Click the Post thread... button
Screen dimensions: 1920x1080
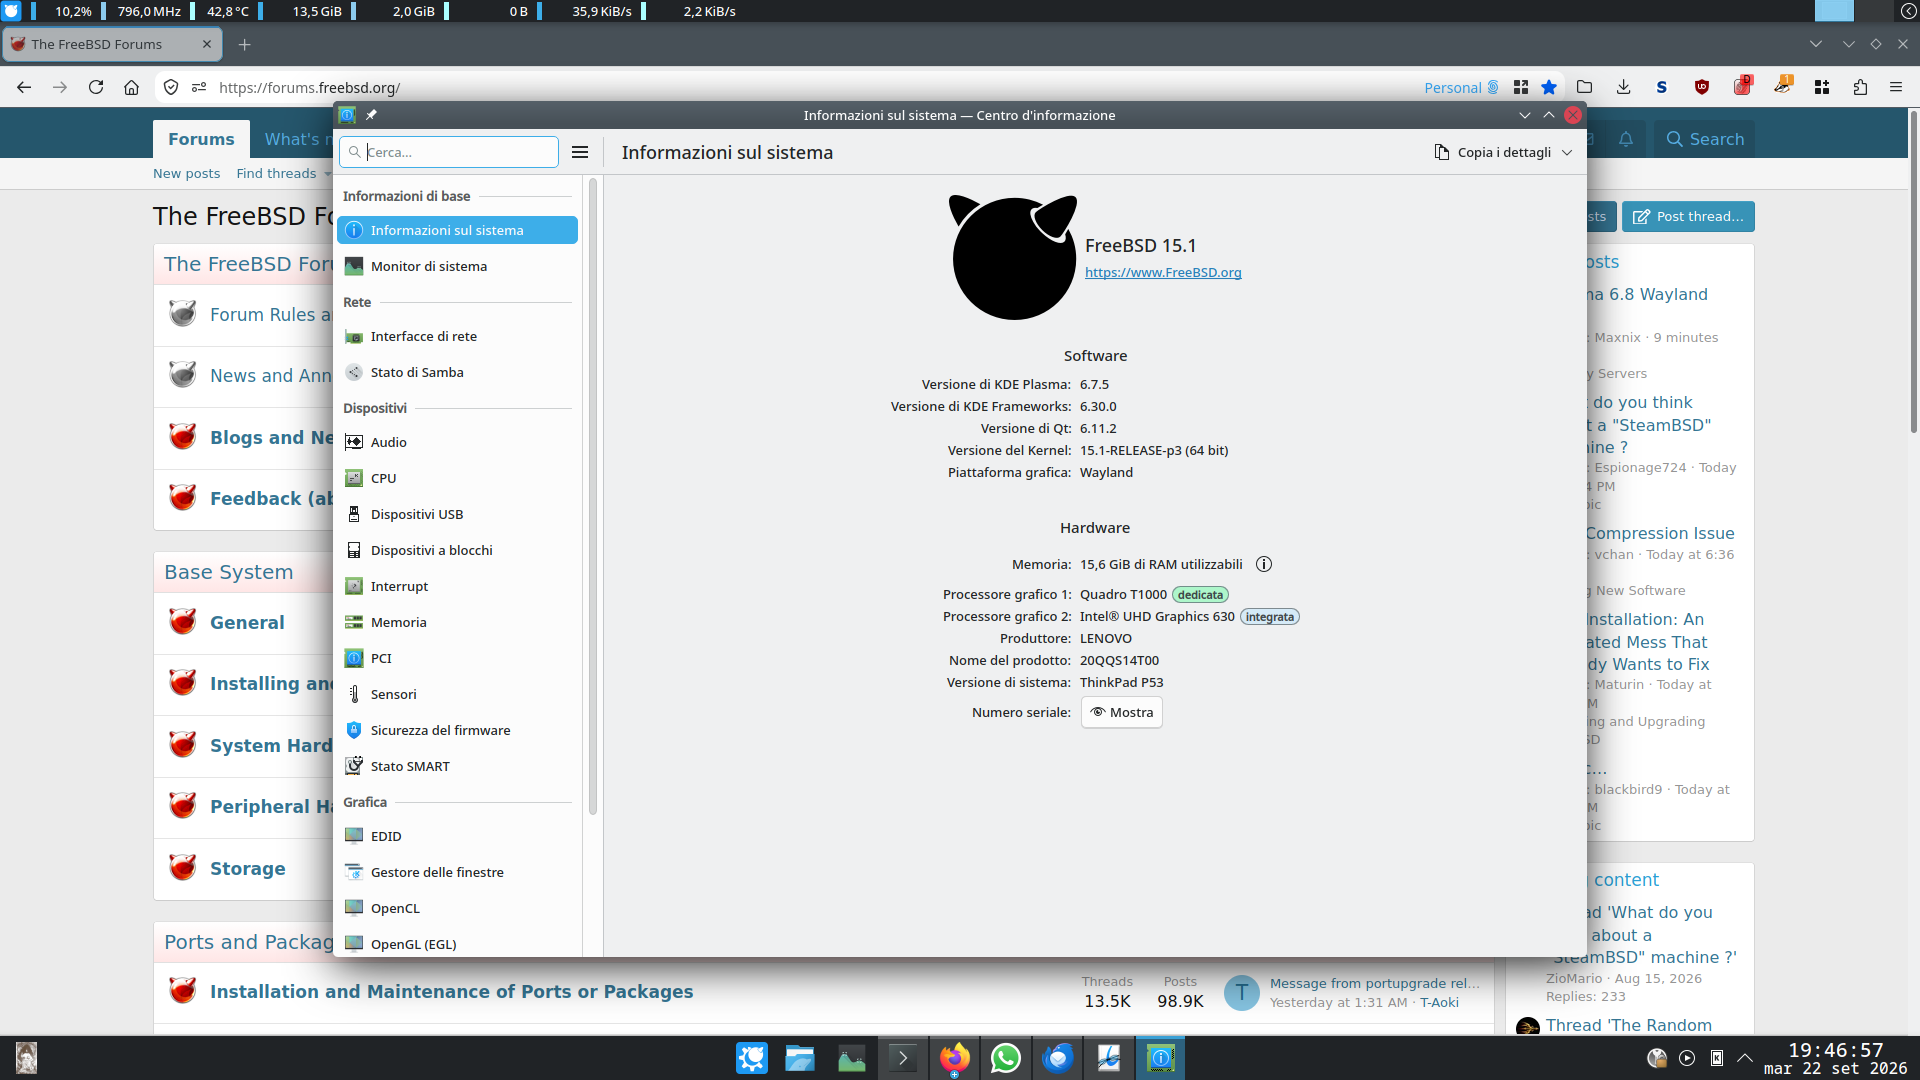tap(1688, 216)
